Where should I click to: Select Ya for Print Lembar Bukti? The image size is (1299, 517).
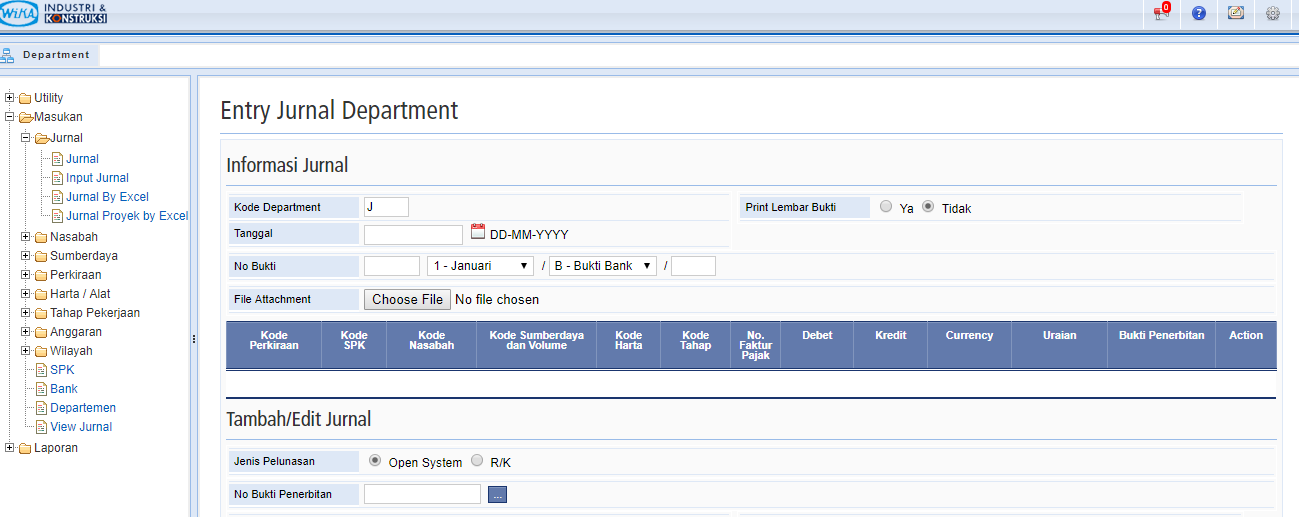click(x=886, y=207)
